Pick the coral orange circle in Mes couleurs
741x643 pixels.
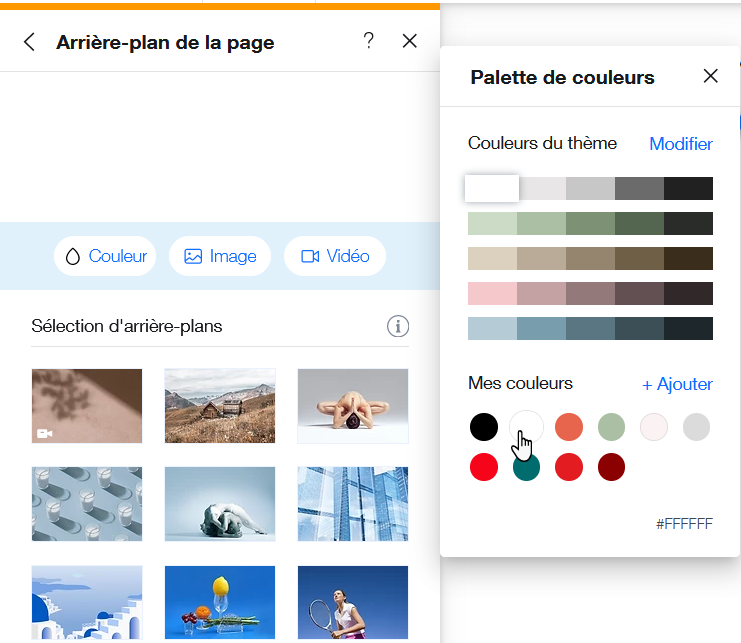569,427
